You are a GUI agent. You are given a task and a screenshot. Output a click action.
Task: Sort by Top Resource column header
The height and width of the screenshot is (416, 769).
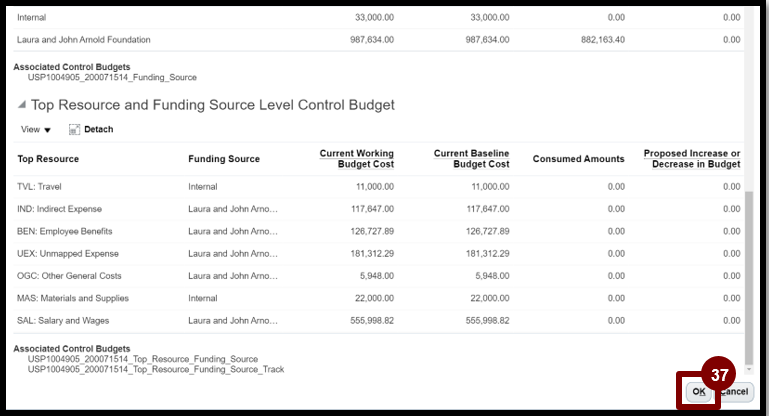[48, 159]
